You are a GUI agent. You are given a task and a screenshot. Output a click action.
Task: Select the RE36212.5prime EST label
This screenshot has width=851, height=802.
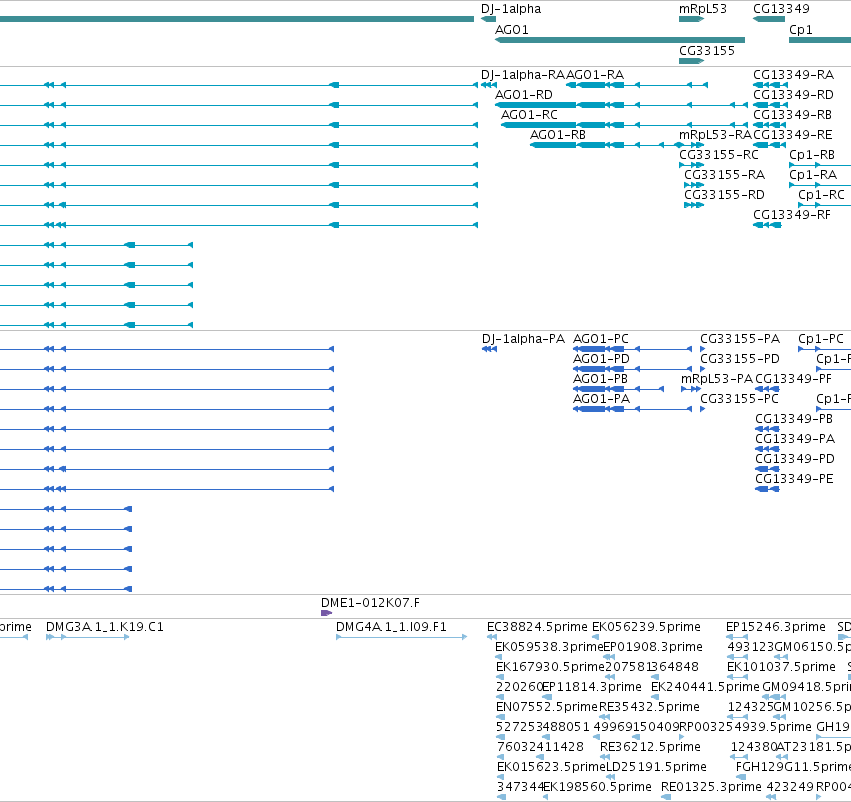(650, 747)
